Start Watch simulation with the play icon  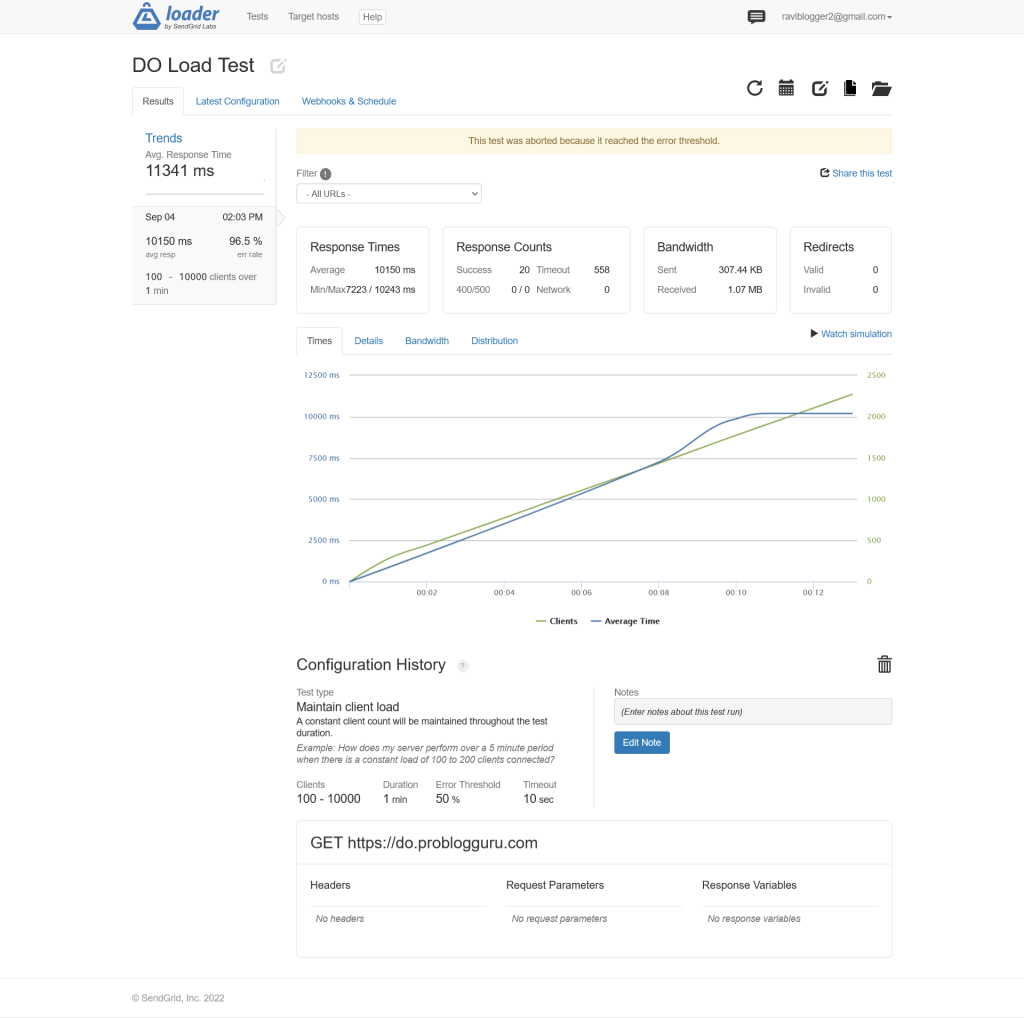[814, 333]
